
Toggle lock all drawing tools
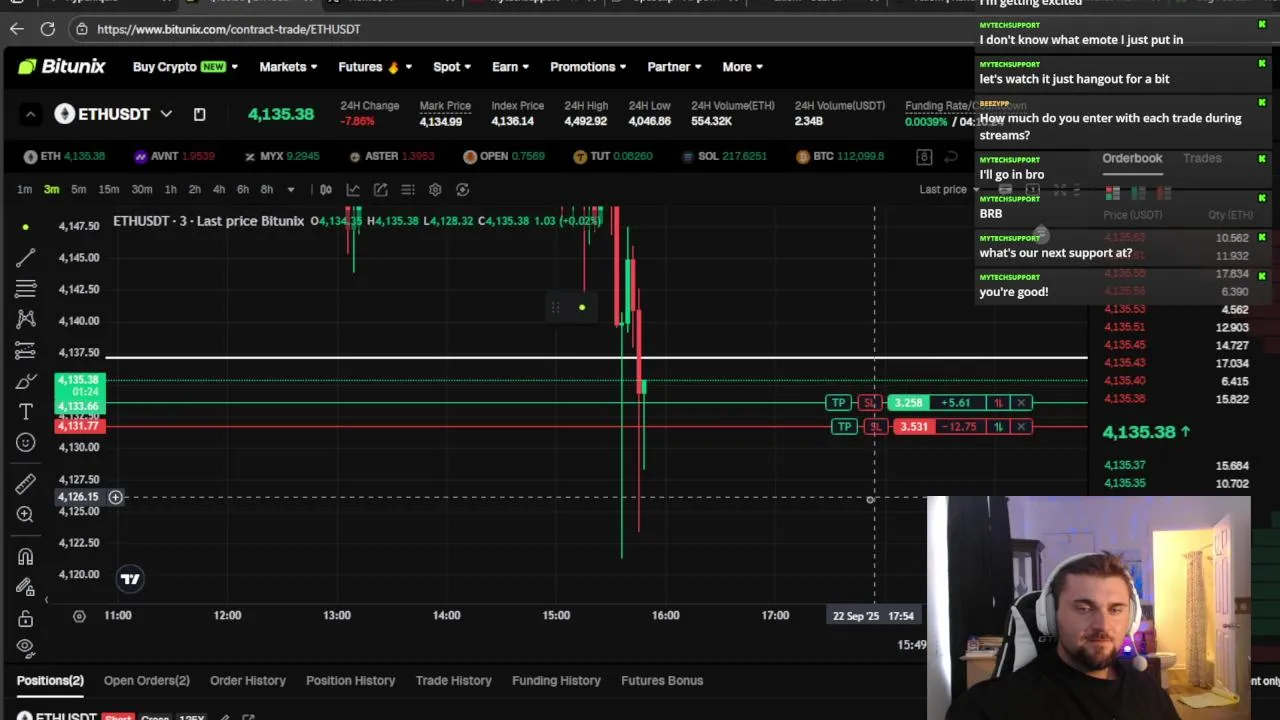tap(26, 618)
